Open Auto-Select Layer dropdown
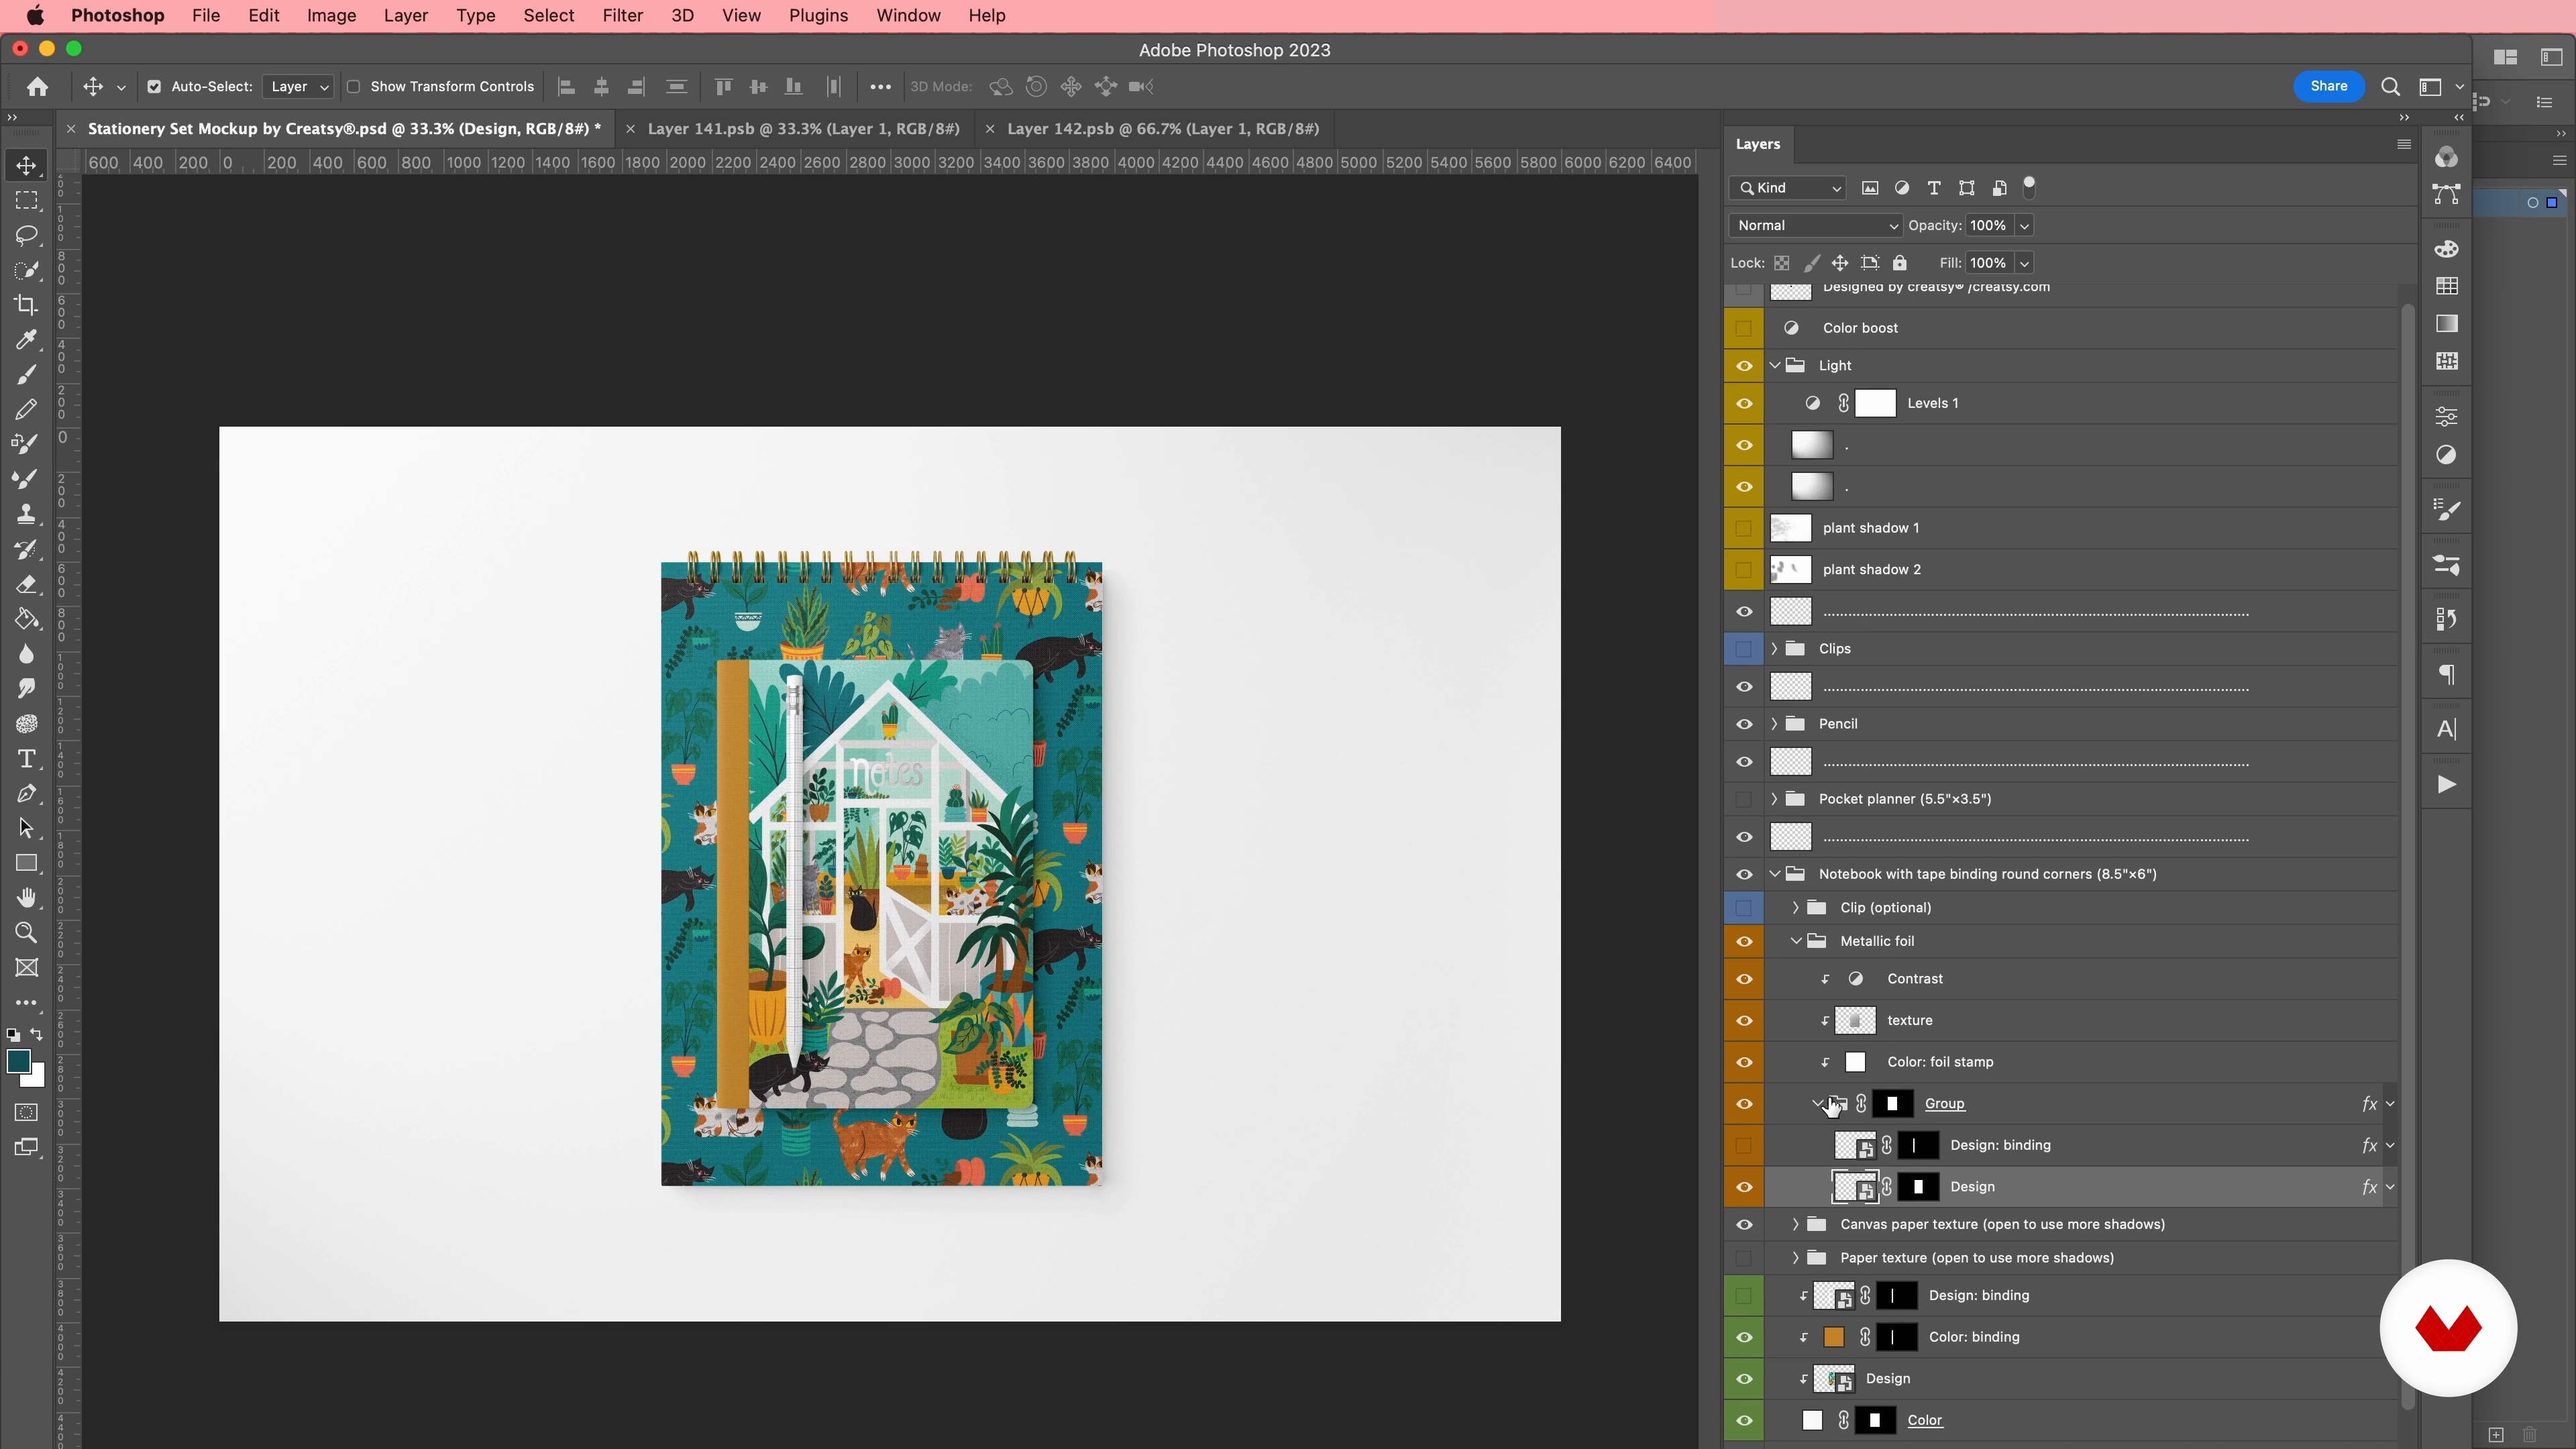This screenshot has width=2576, height=1449. 298,87
